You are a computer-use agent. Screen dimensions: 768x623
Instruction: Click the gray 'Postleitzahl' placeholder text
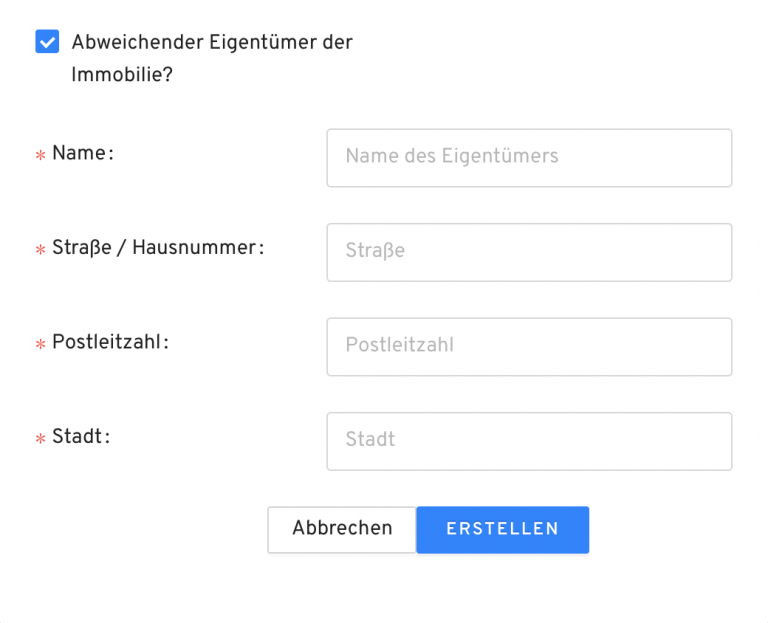[x=399, y=345]
